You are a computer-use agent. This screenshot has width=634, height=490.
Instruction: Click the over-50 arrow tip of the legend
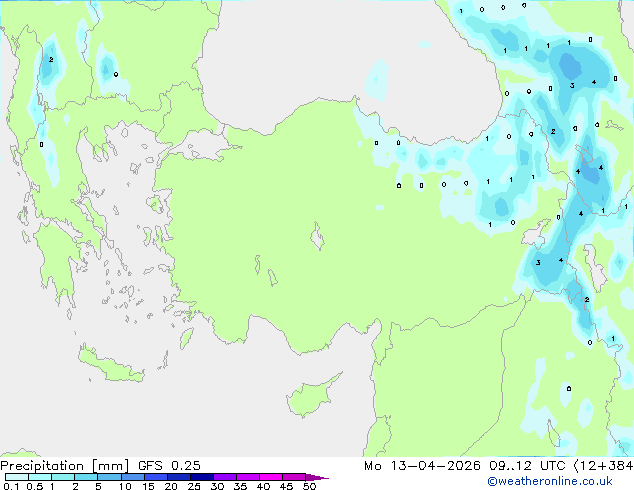(317, 477)
